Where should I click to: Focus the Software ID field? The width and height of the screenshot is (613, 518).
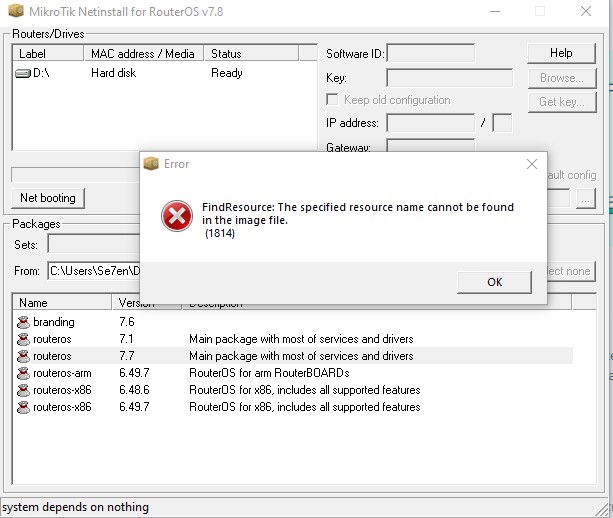coord(430,53)
